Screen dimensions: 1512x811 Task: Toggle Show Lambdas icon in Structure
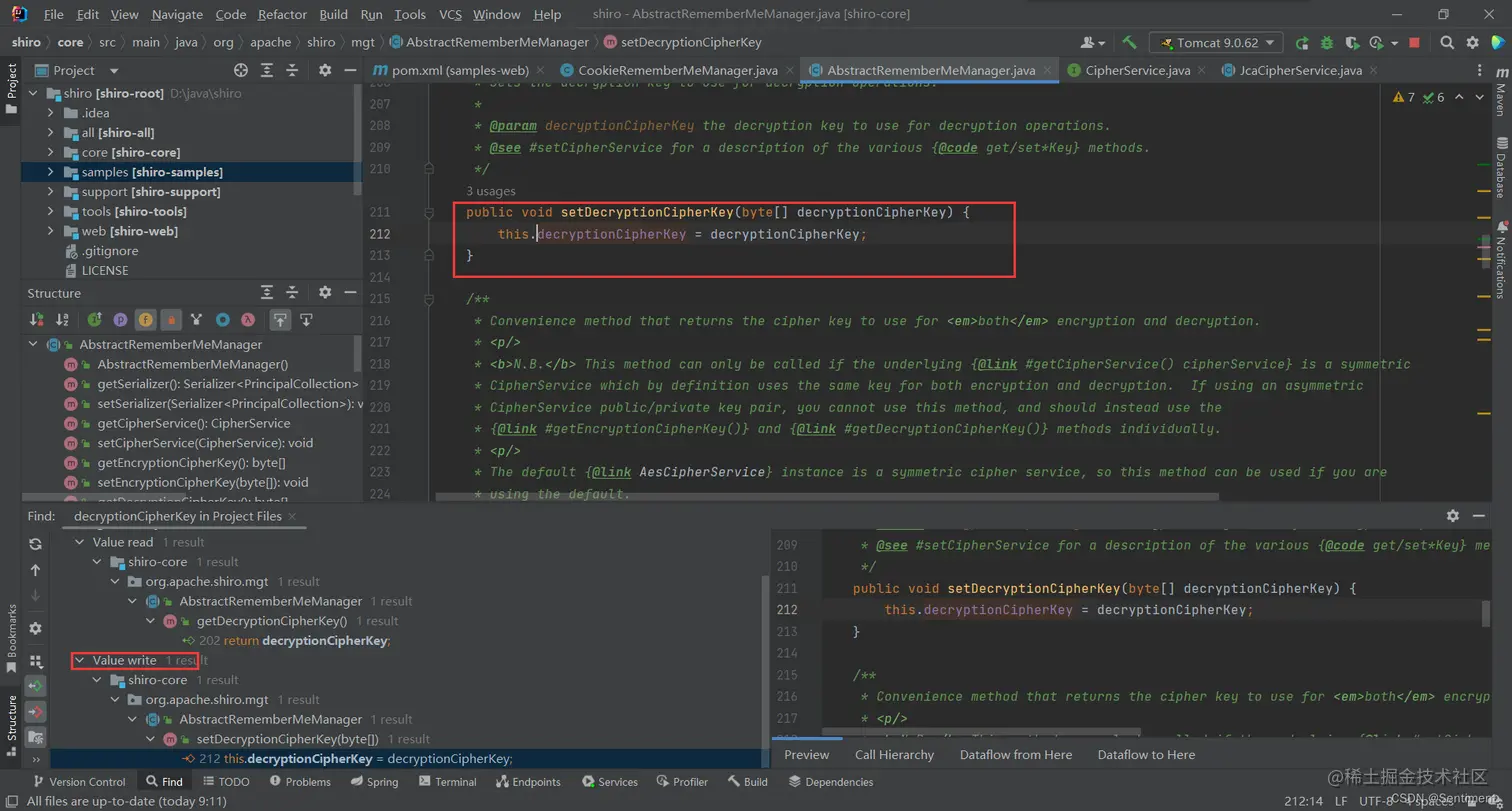[249, 320]
